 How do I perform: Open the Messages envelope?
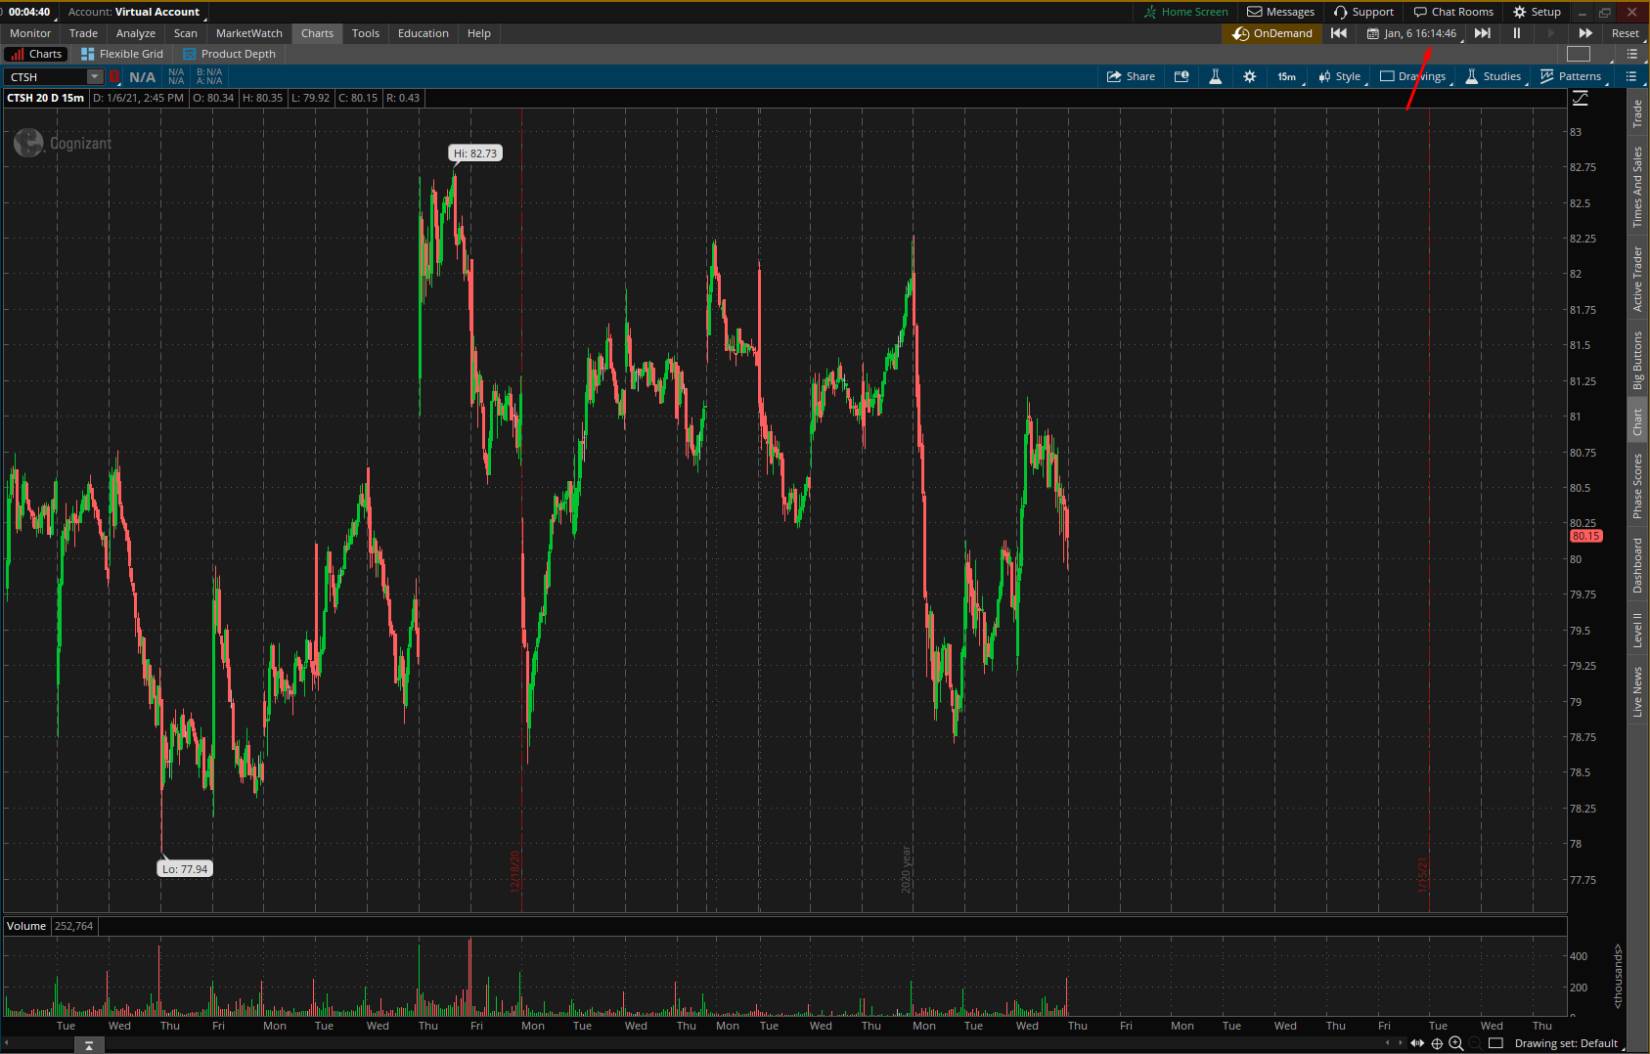1281,12
